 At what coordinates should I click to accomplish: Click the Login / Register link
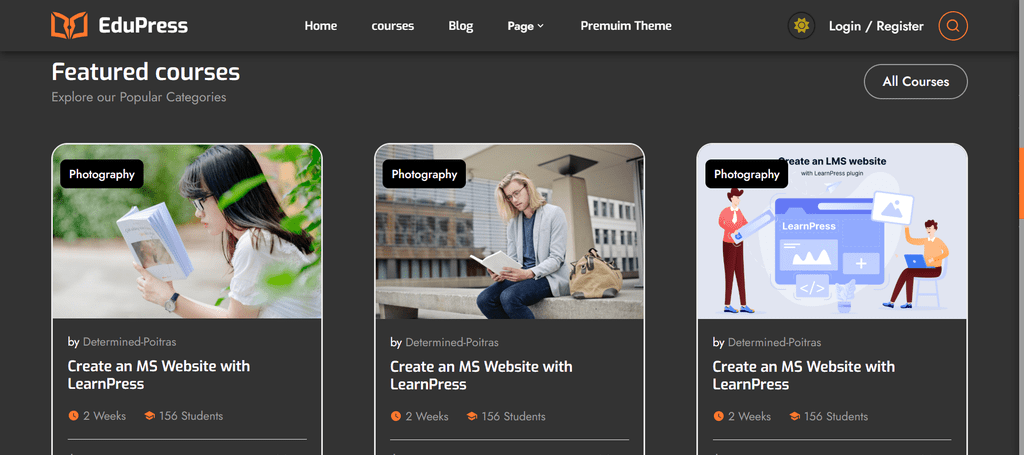coord(876,26)
